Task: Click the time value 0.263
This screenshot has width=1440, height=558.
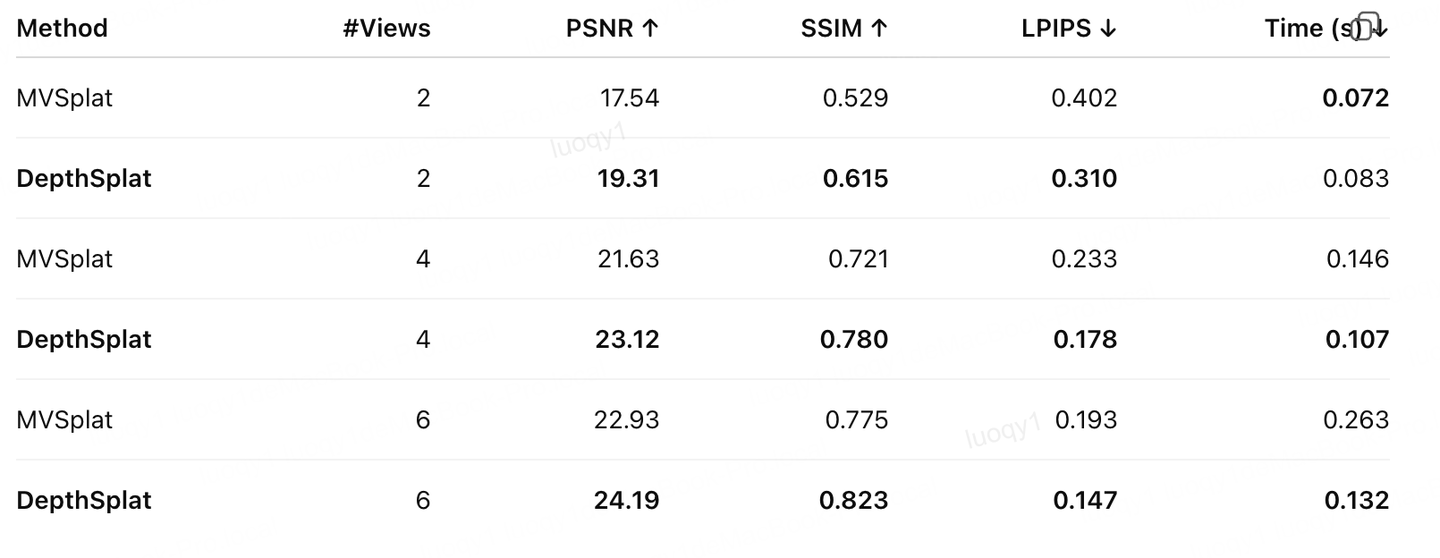Action: [1357, 420]
